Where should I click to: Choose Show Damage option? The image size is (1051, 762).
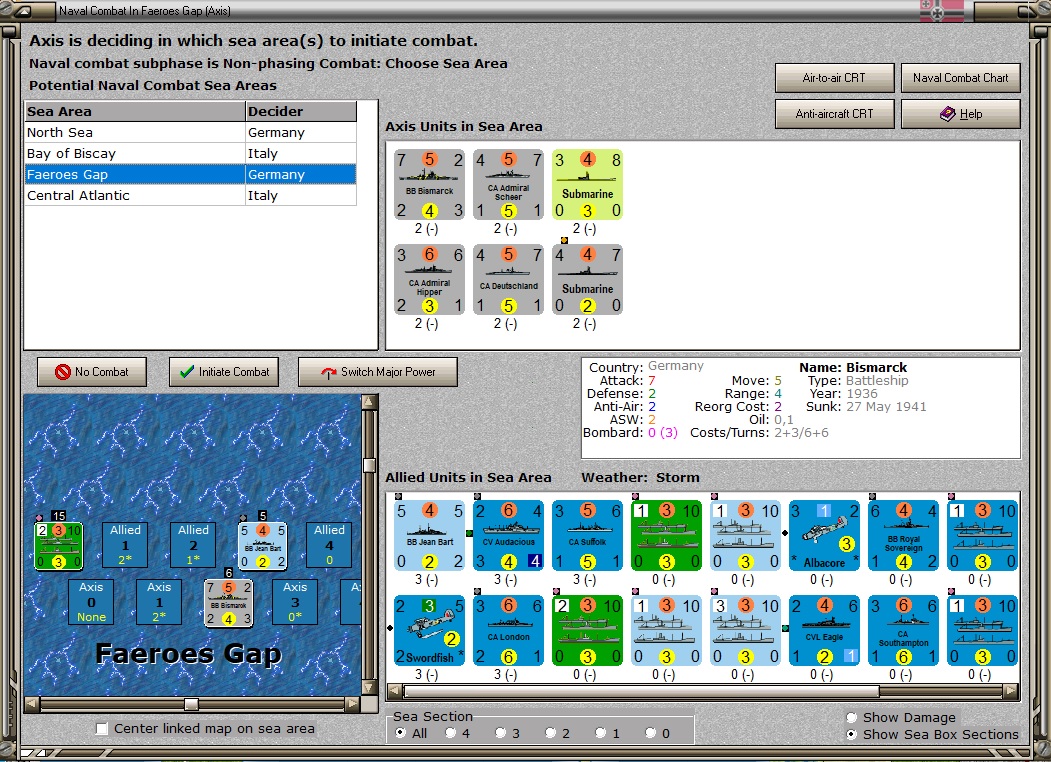coord(852,718)
